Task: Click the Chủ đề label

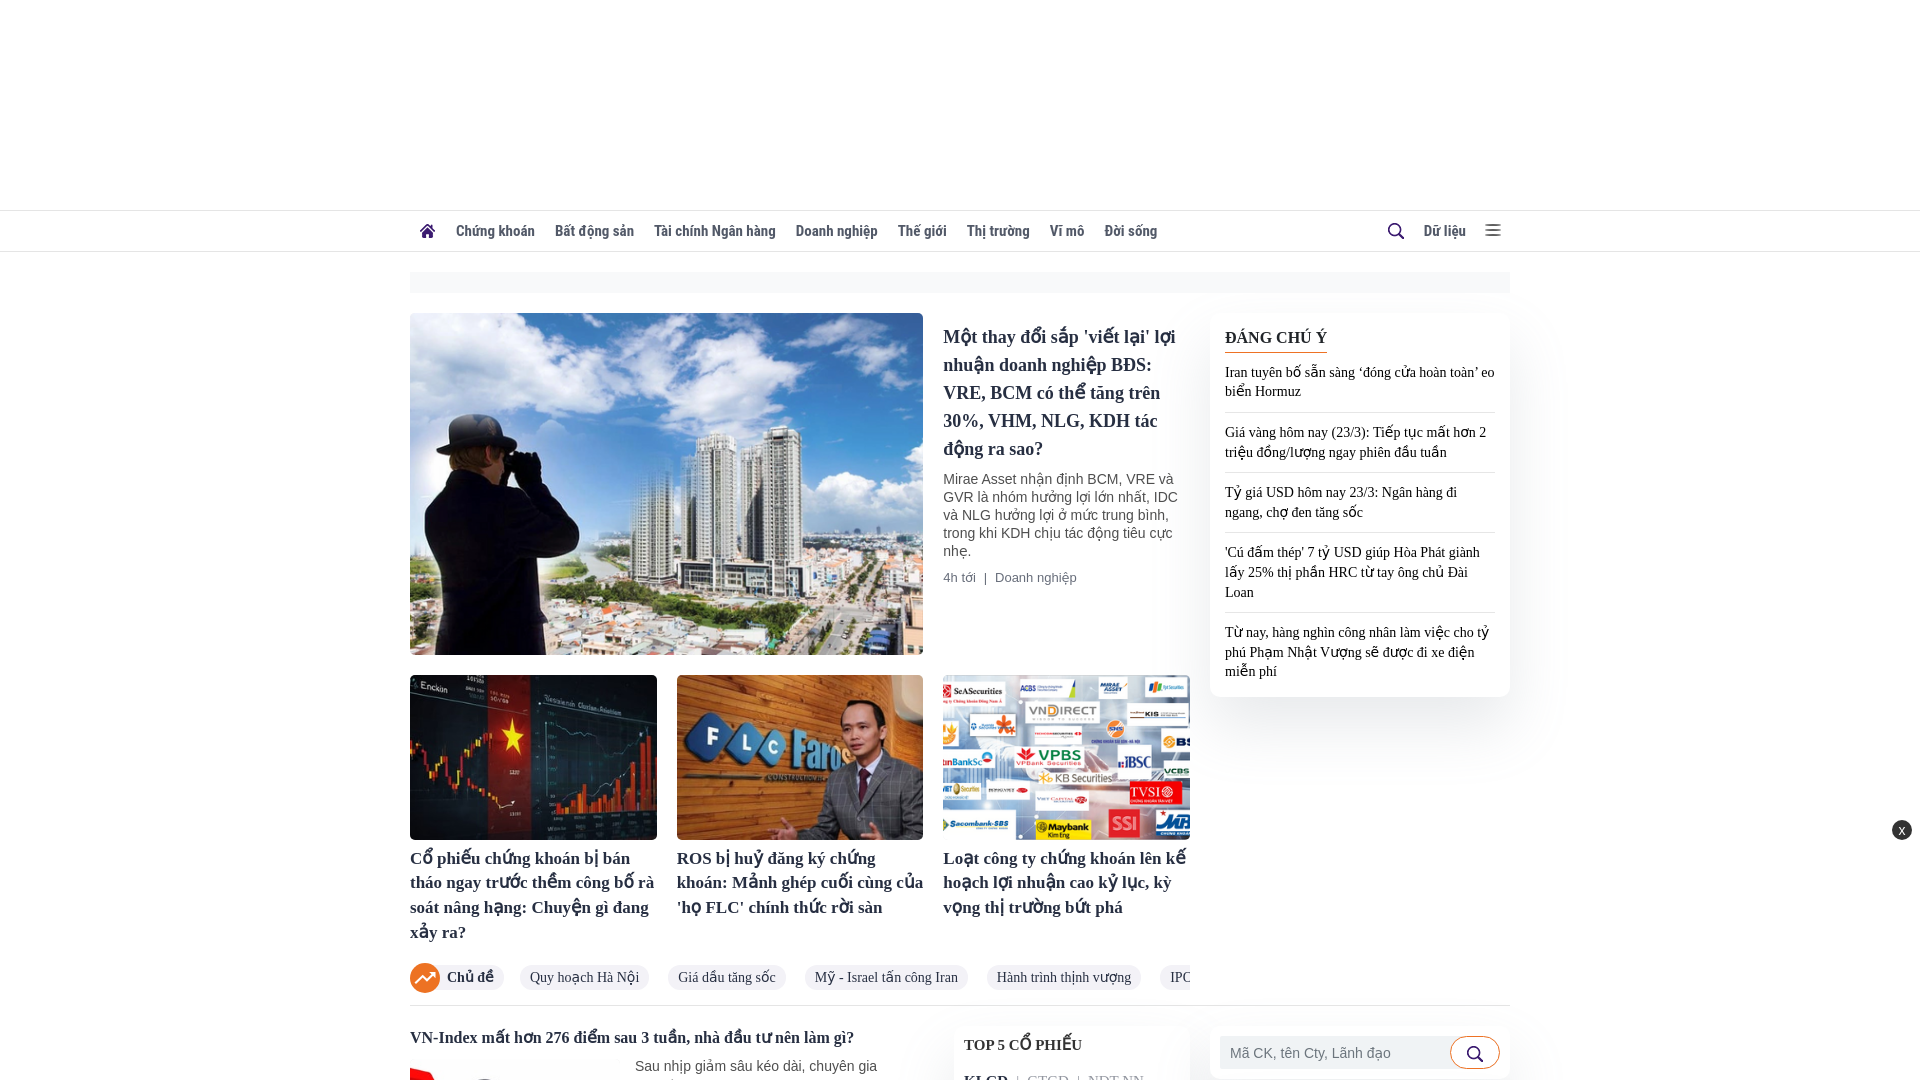Action: tap(470, 977)
